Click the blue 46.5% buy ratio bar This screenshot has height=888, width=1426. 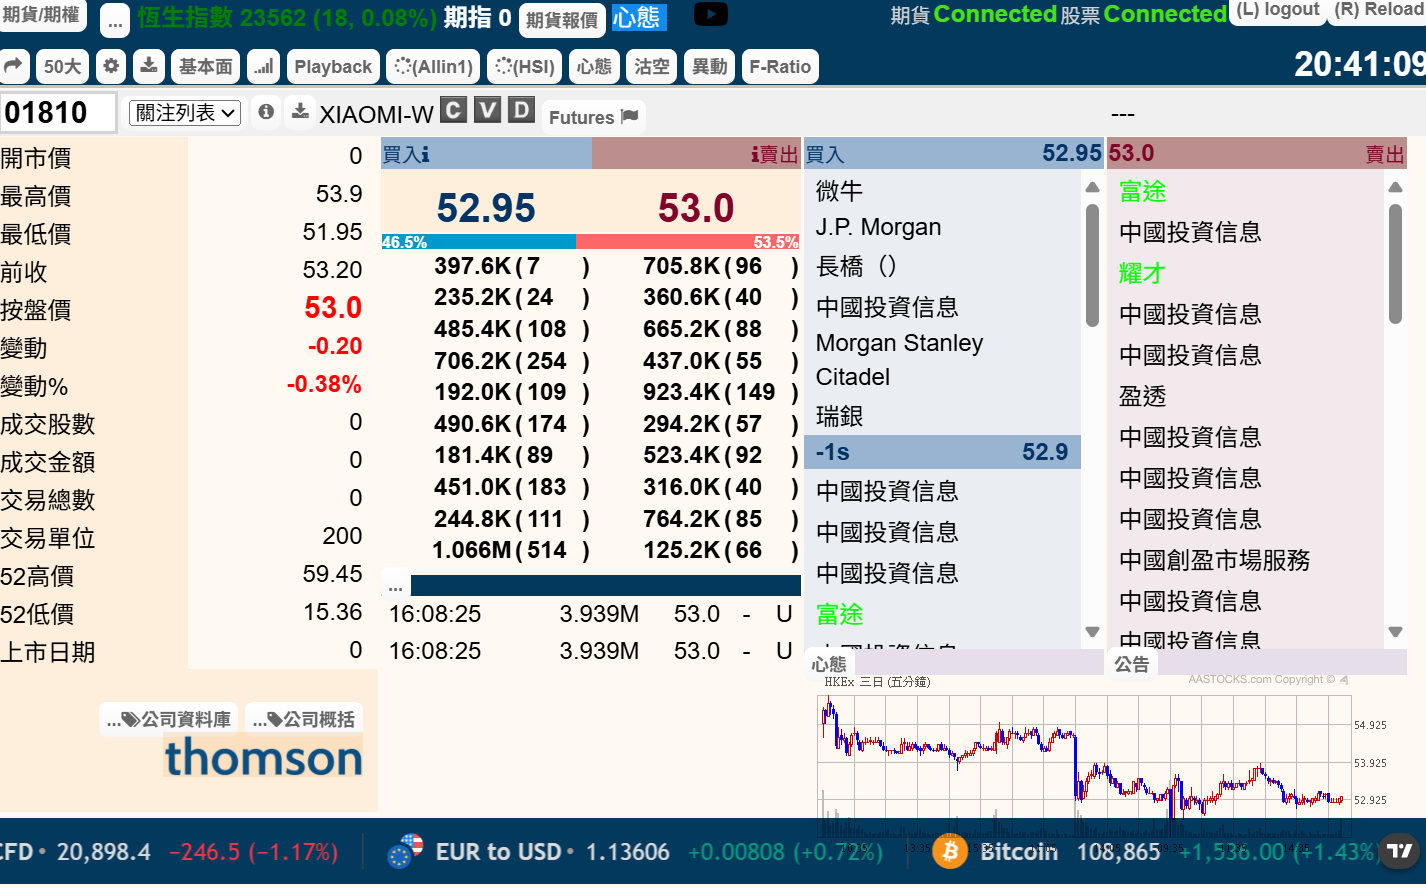[478, 242]
